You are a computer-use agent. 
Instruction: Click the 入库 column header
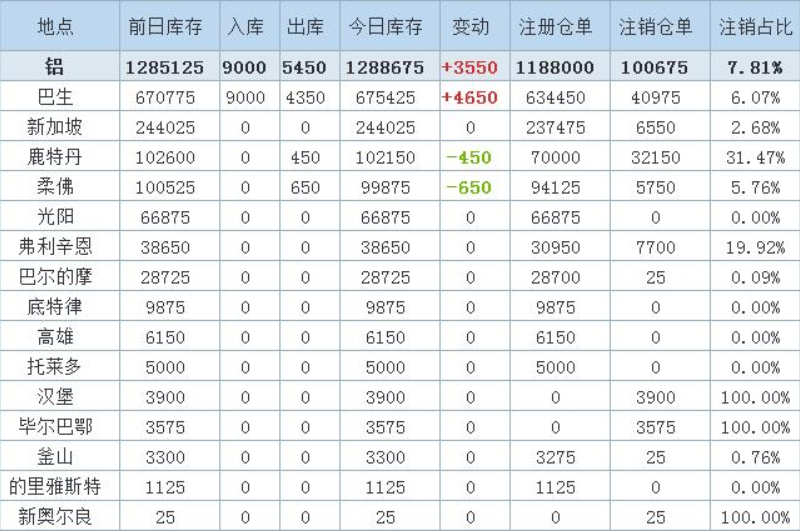click(x=246, y=27)
